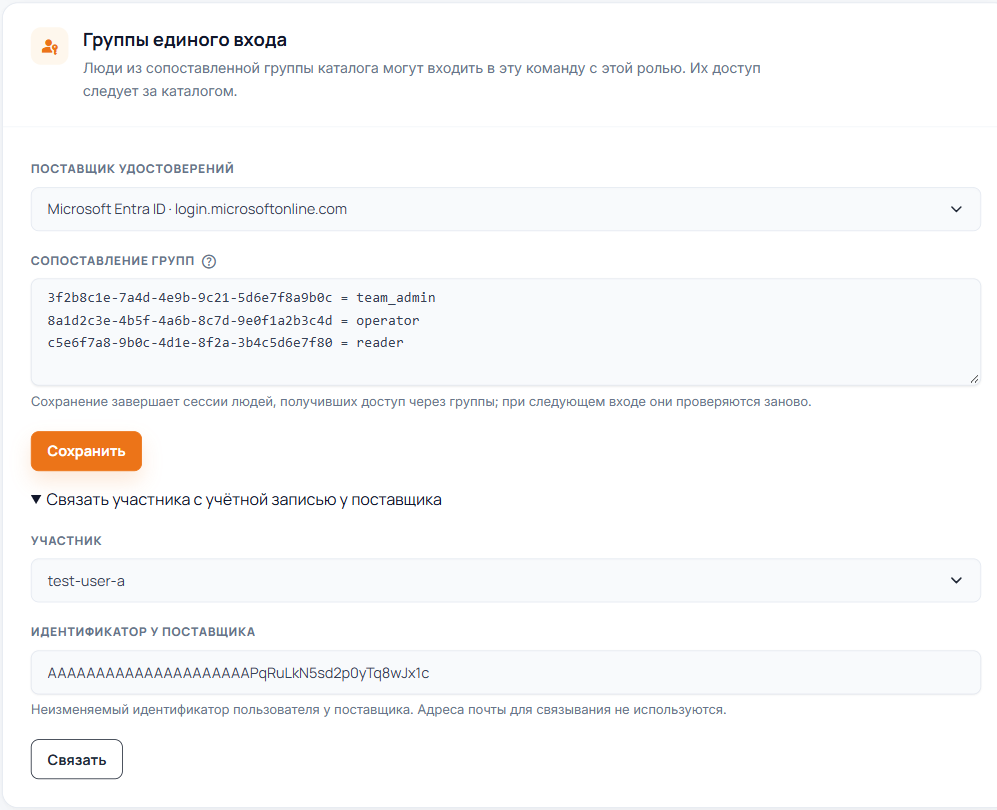997x810 pixels.
Task: Click the Группы единого входа heading
Action: coord(184,40)
